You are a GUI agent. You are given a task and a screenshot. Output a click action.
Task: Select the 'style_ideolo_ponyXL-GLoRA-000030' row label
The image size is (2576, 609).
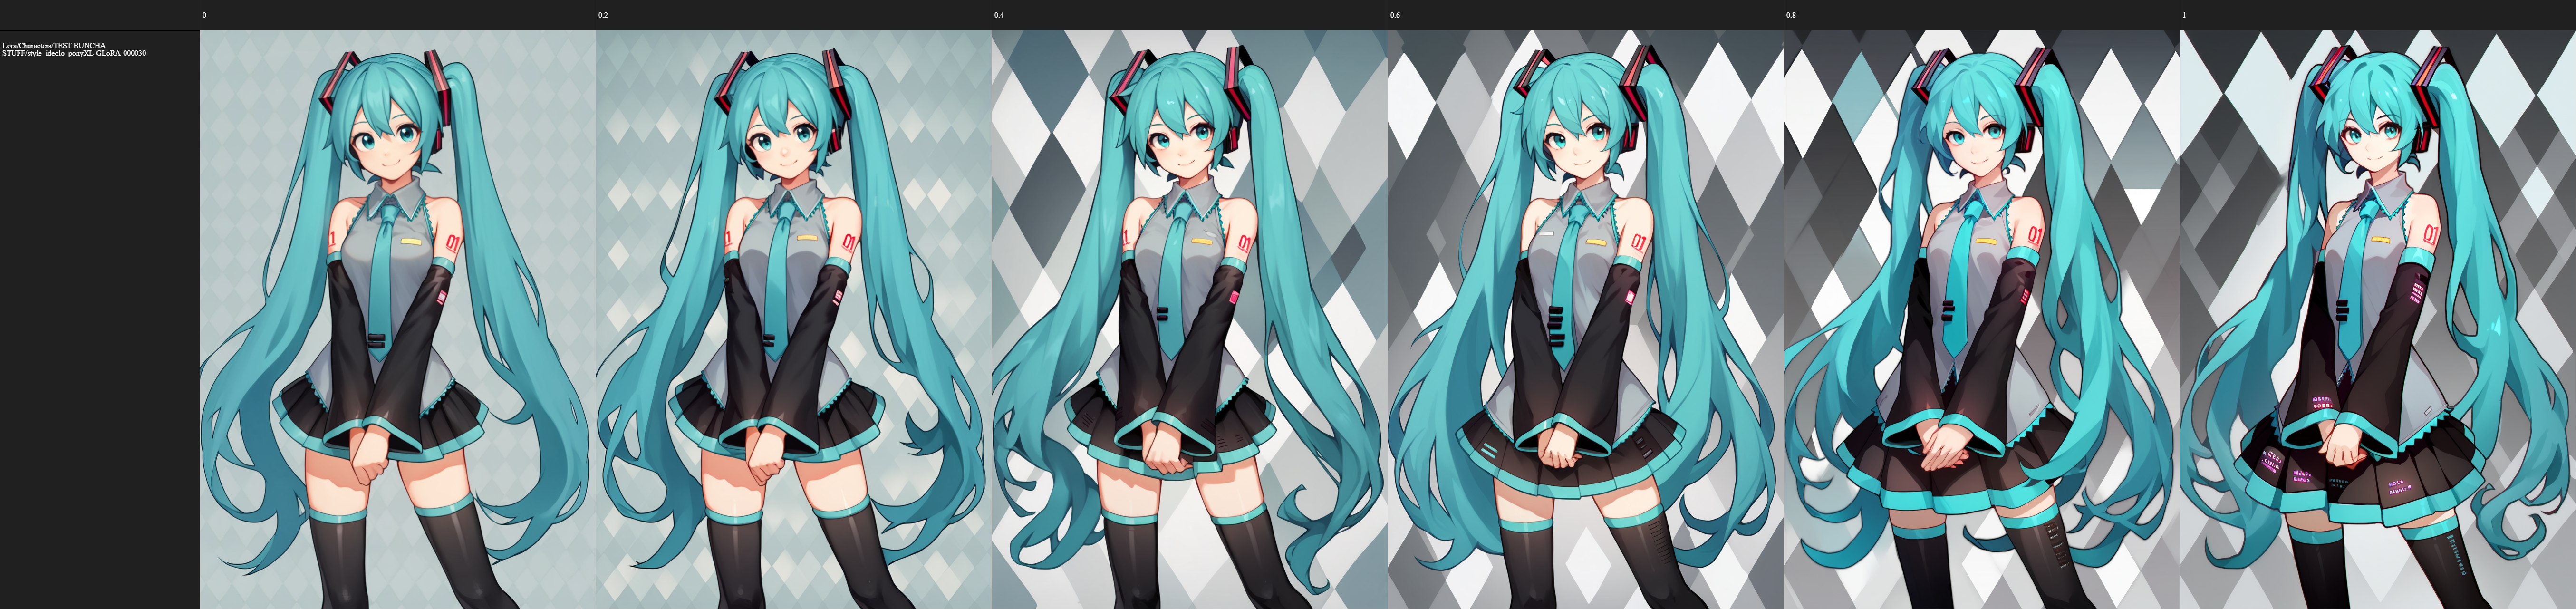[x=74, y=49]
